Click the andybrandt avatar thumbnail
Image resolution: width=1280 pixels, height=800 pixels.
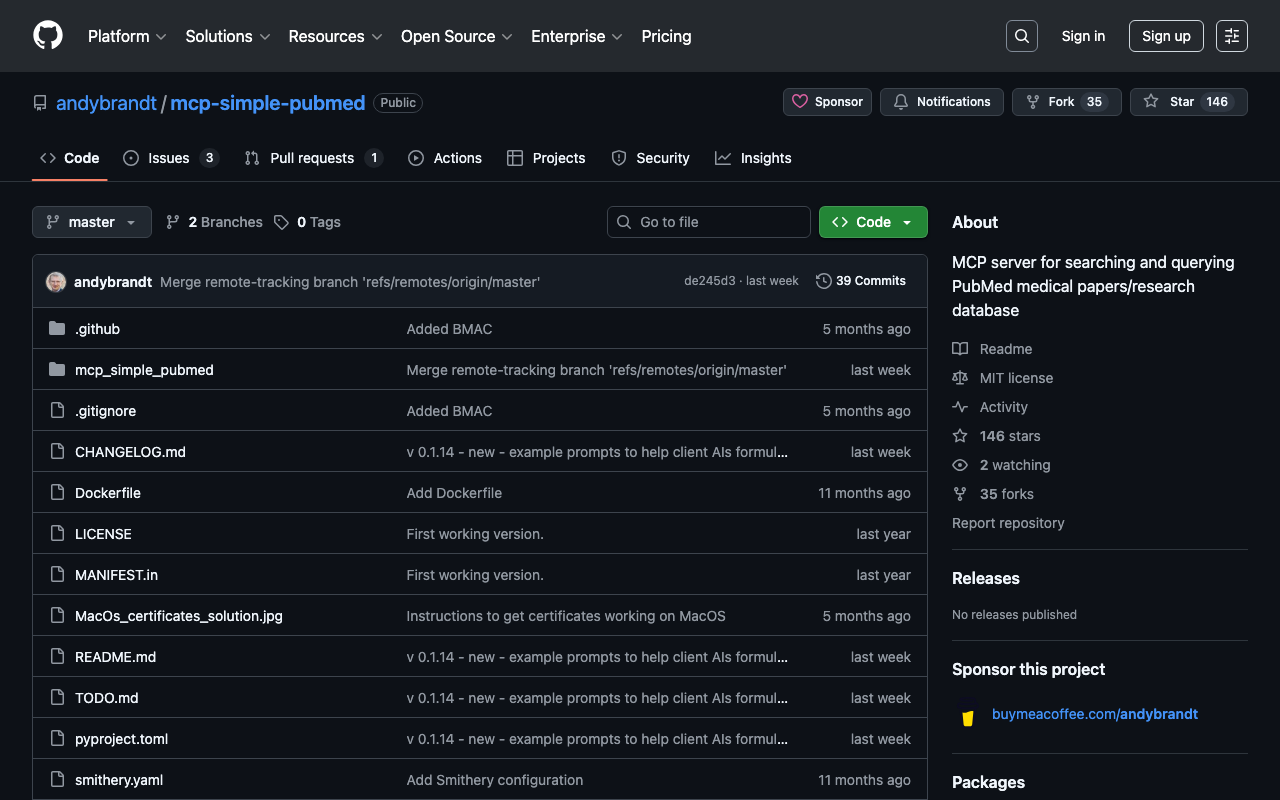tap(56, 282)
